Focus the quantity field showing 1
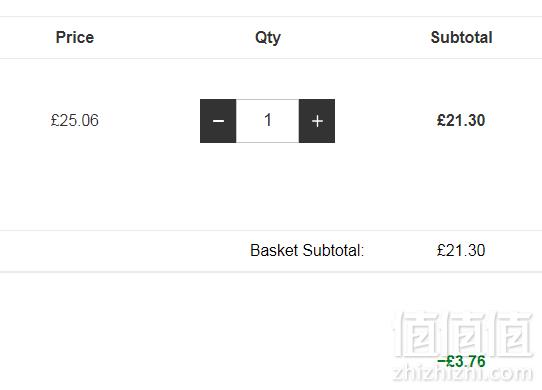Viewport: 542px width, 390px height. (x=268, y=121)
